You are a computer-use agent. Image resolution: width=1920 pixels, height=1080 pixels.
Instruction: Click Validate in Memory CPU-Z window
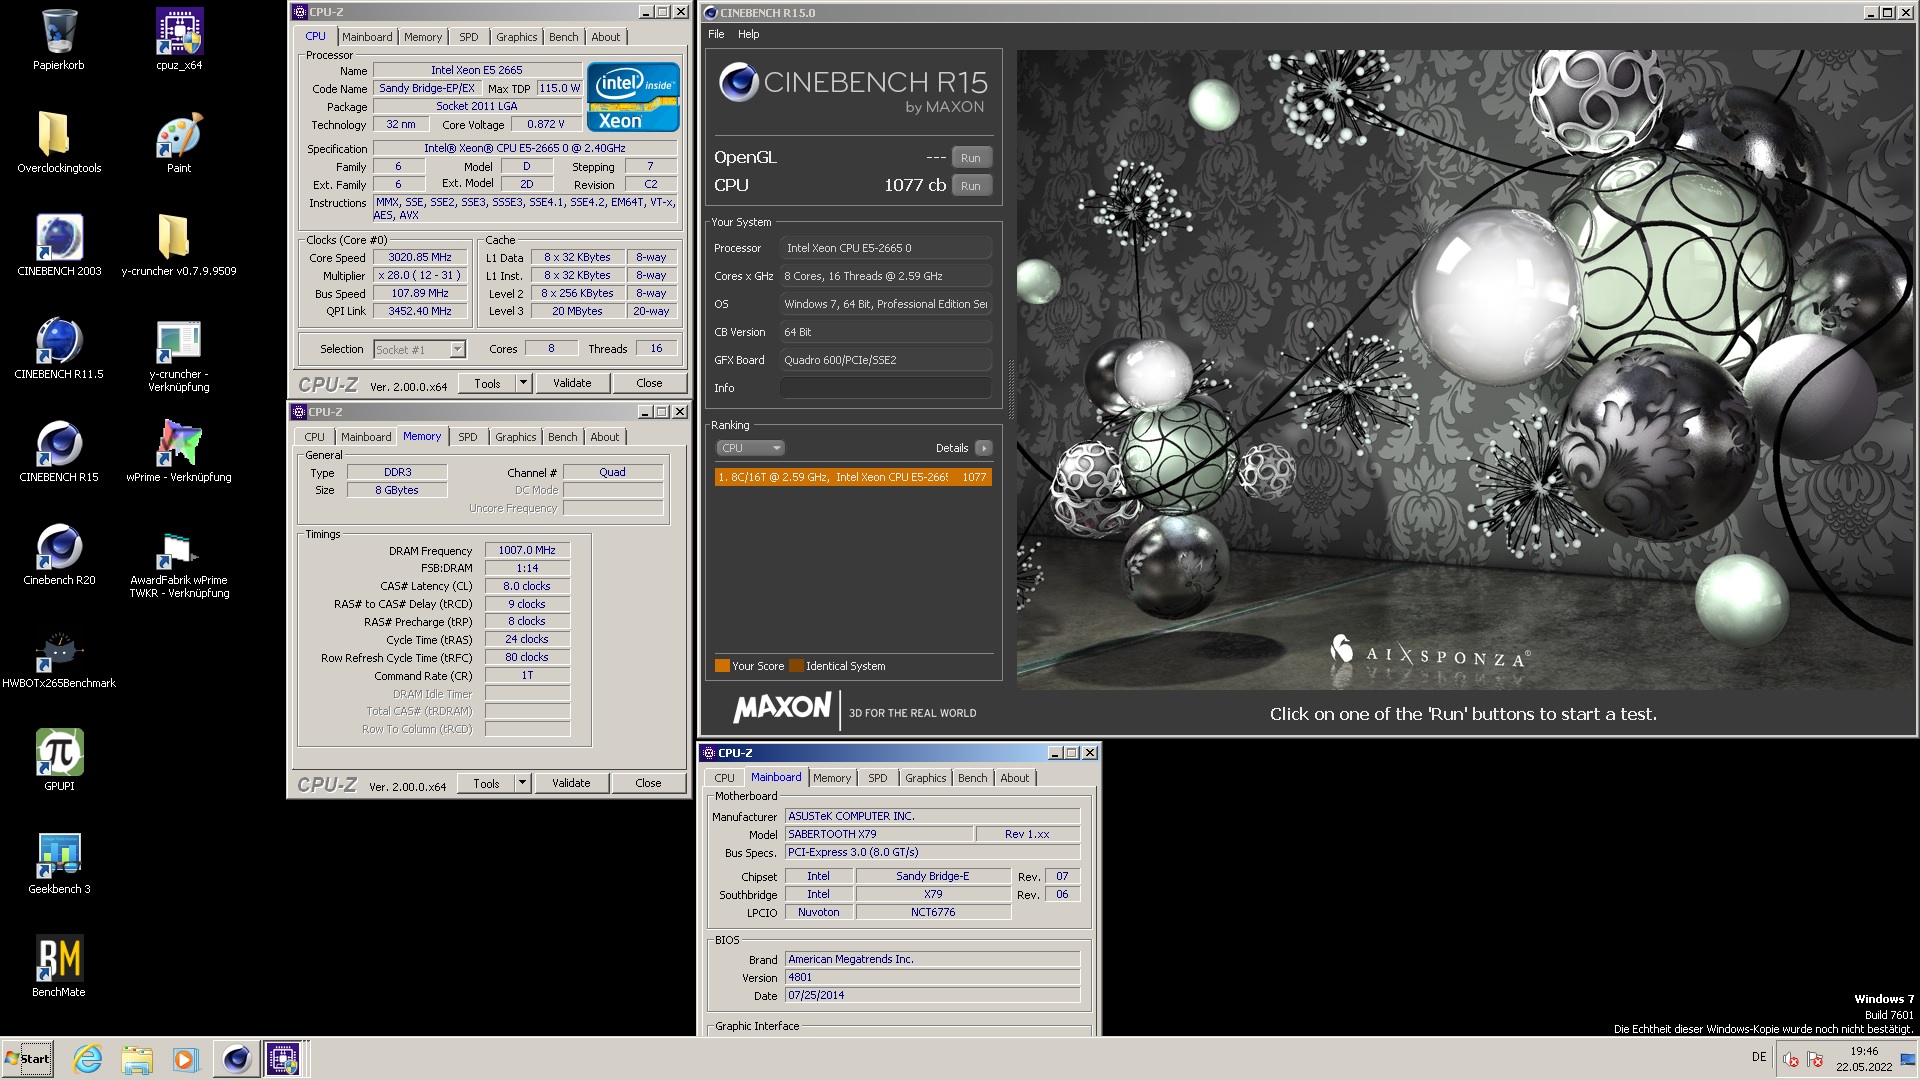pos(571,783)
